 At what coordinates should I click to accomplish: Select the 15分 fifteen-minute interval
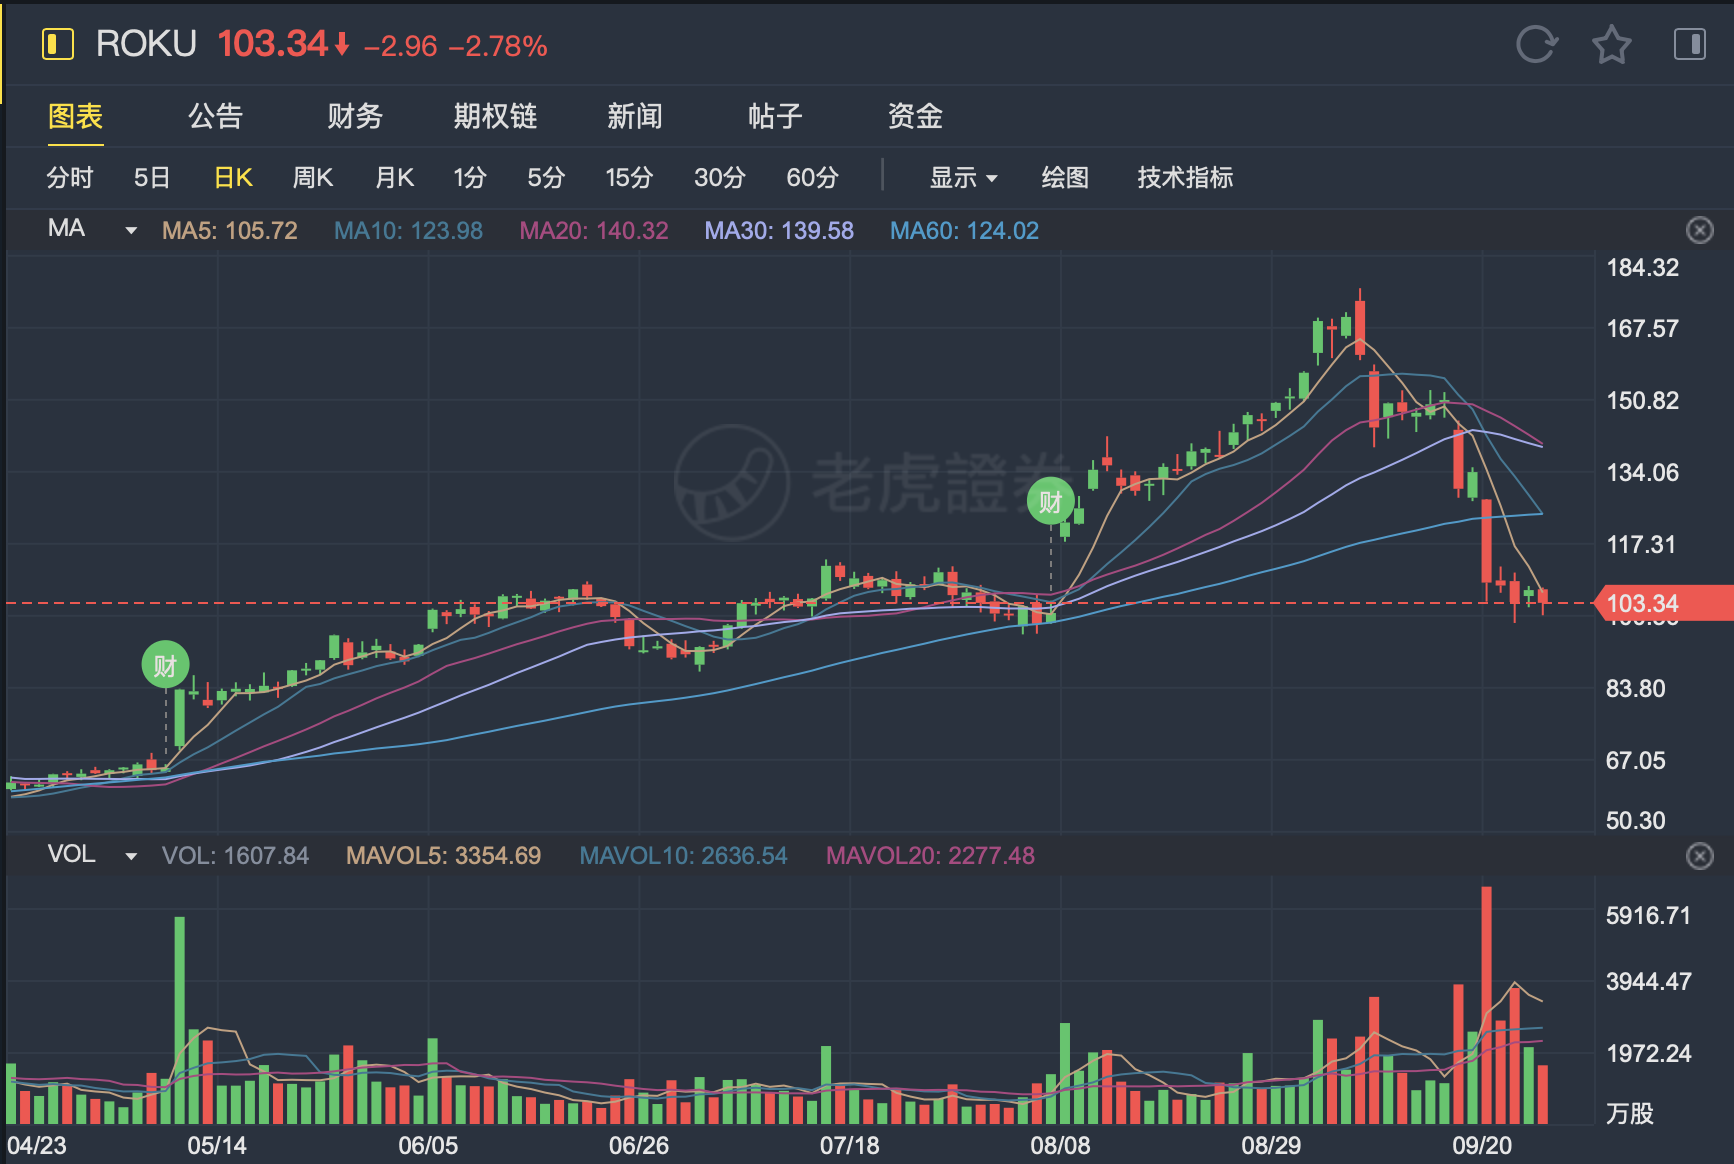click(629, 177)
